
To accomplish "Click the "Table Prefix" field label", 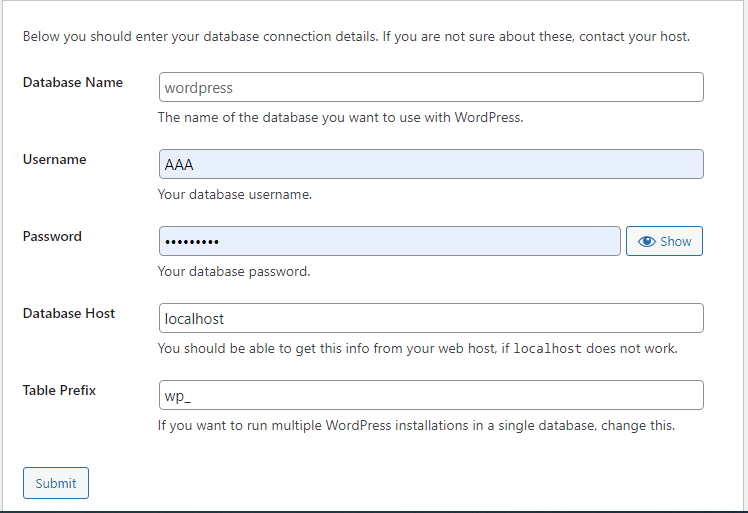I will coord(60,390).
